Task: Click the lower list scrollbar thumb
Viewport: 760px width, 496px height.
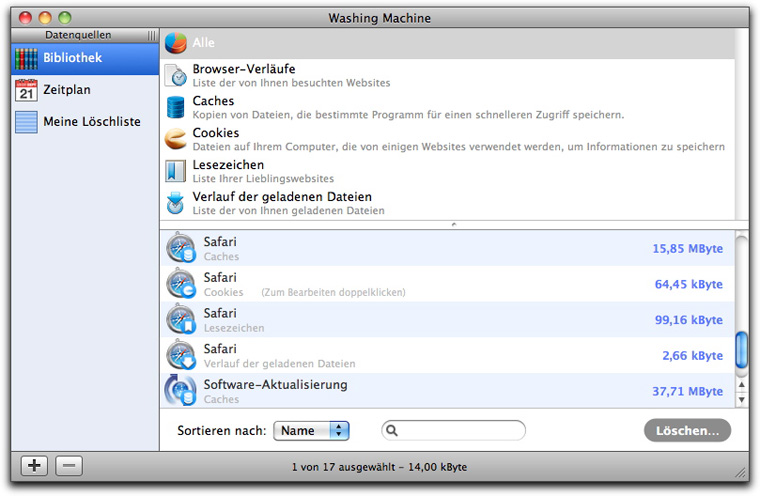Action: [x=742, y=350]
